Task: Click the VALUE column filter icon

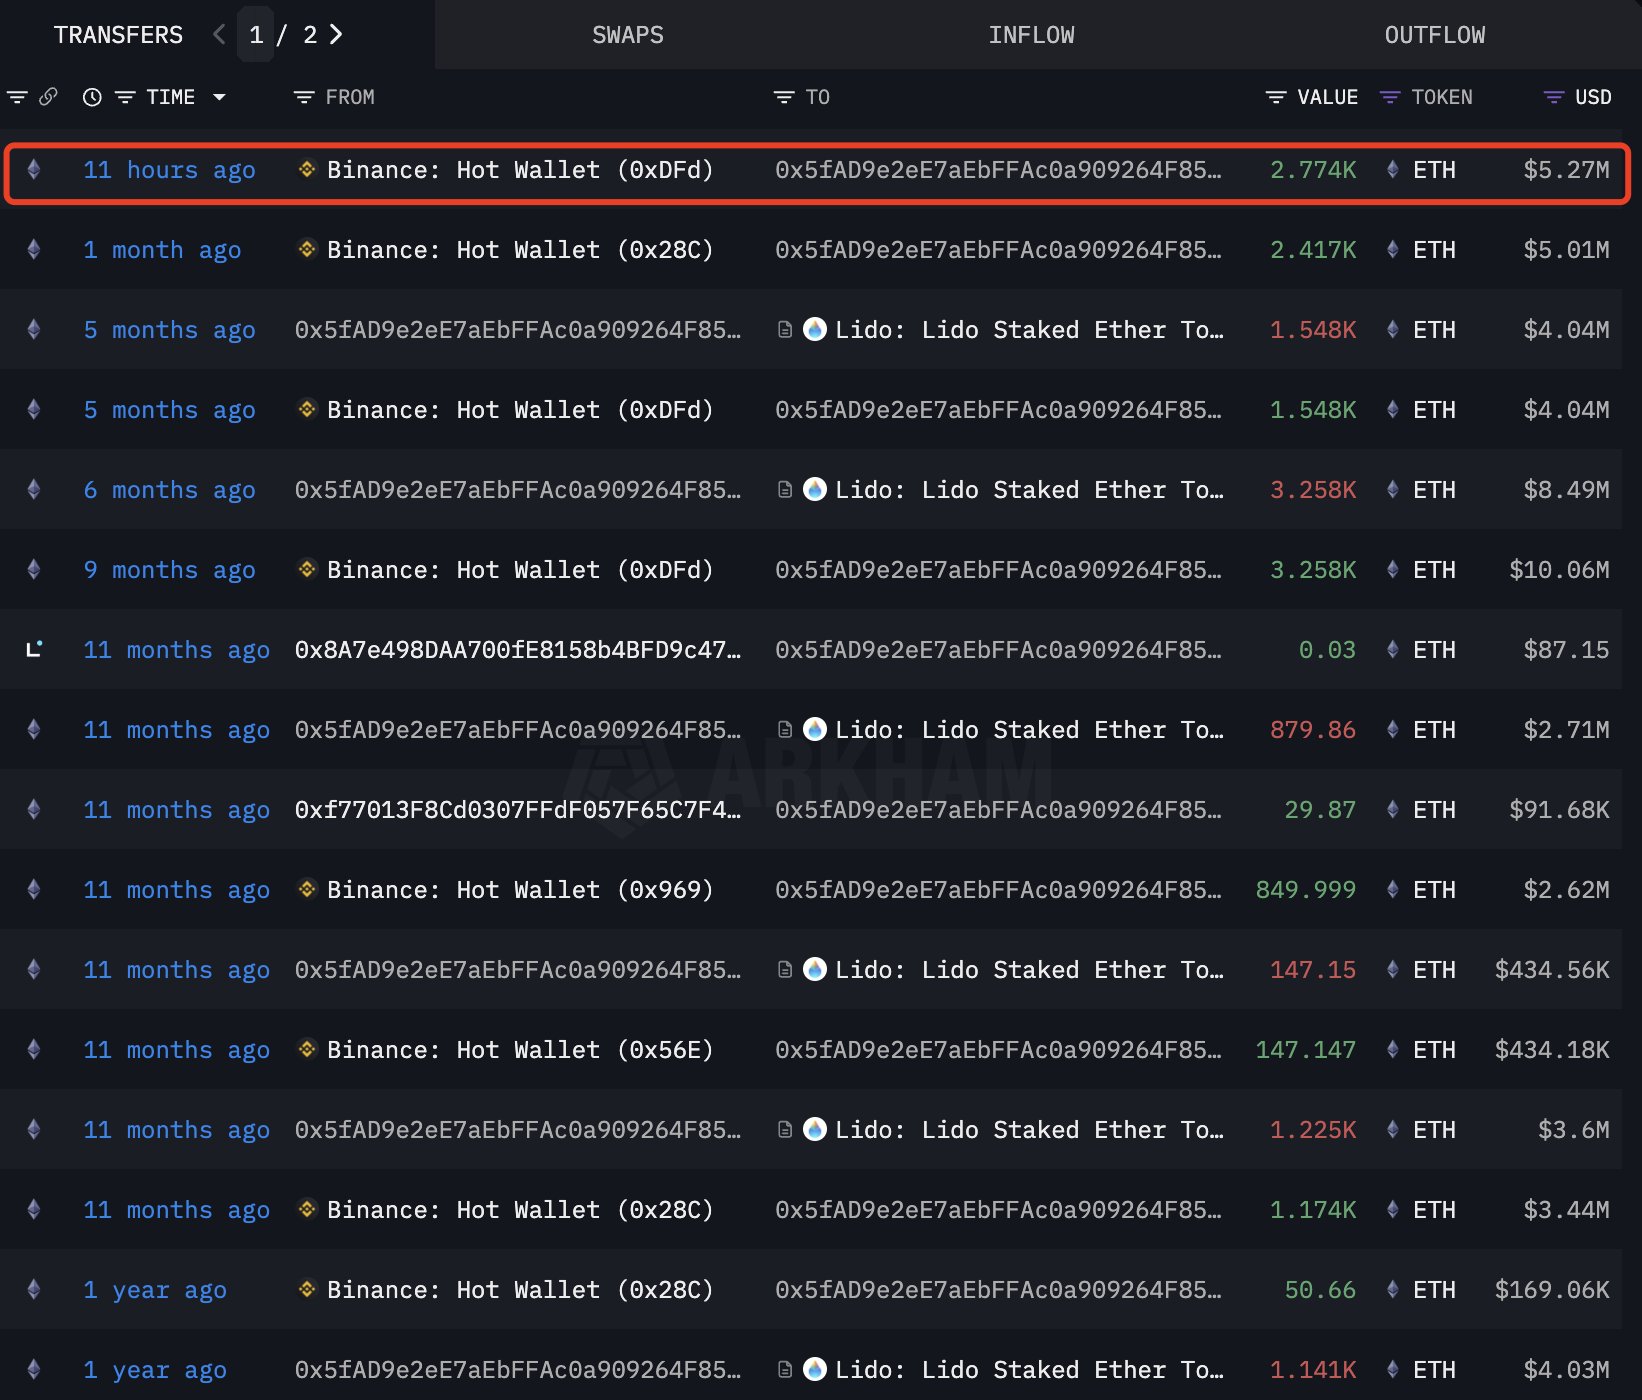Action: click(x=1275, y=97)
